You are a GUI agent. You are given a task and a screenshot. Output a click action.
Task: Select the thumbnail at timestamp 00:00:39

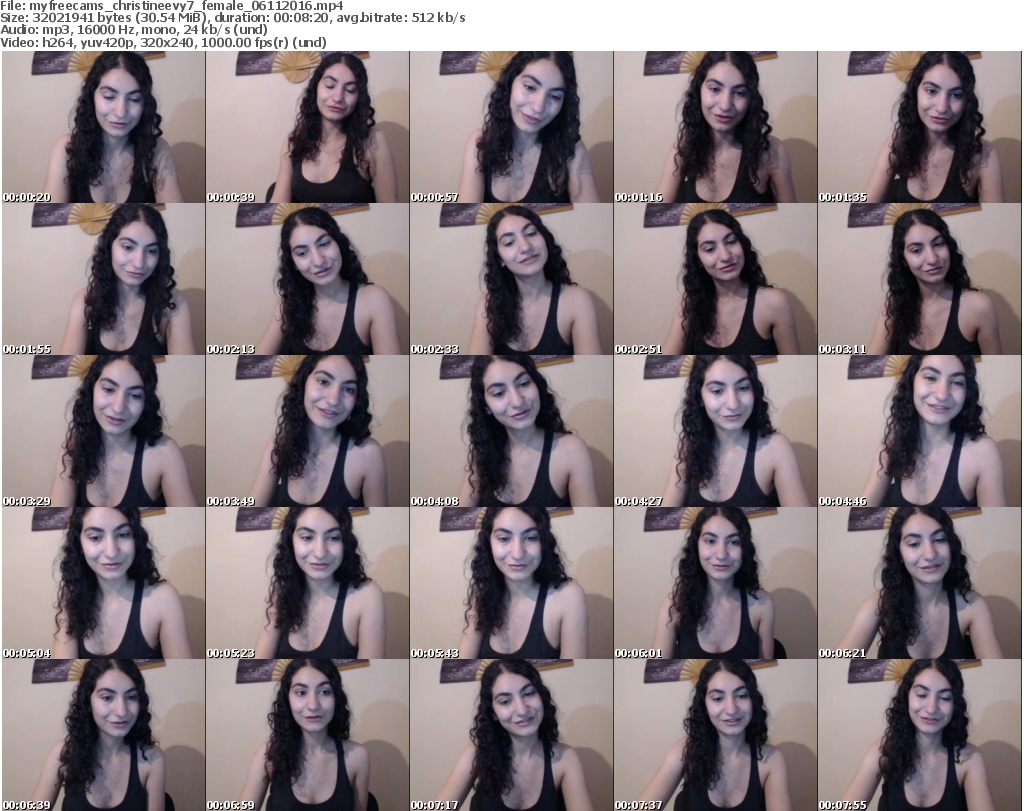(x=308, y=127)
